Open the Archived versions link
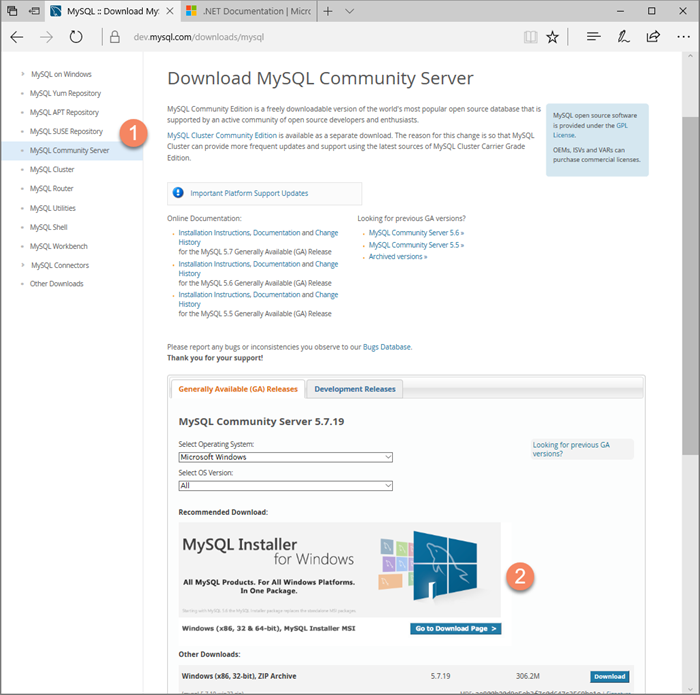Viewport: 700px width, 695px height. pyautogui.click(x=398, y=257)
